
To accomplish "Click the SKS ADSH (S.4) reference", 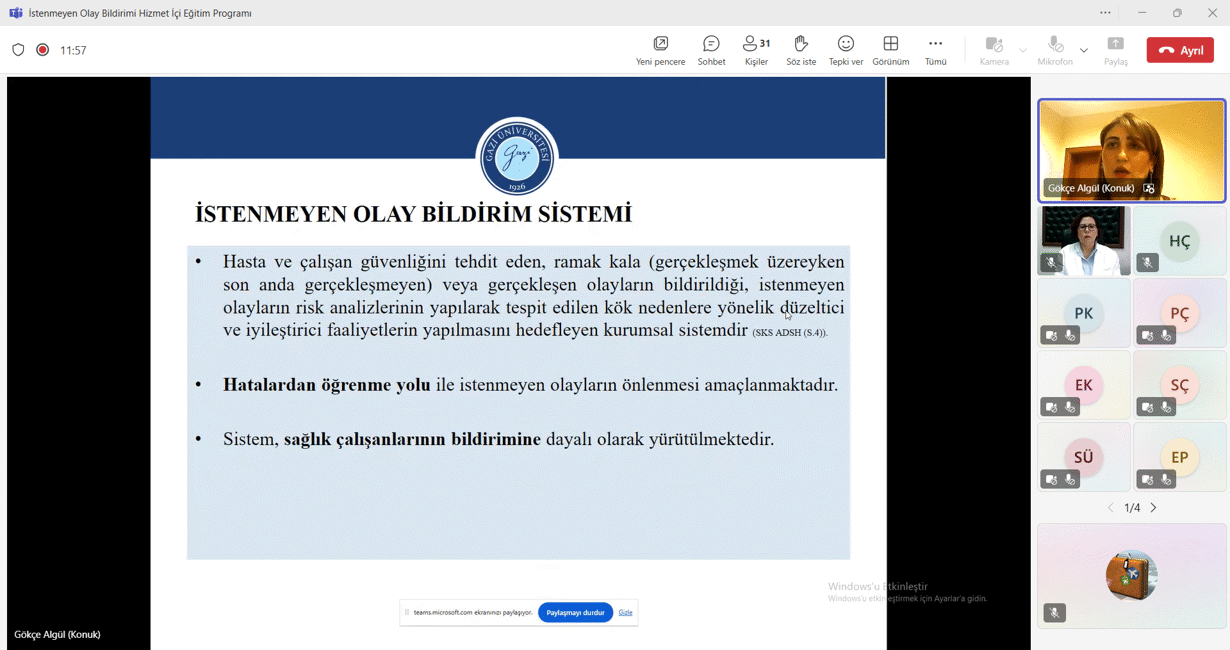I will [x=790, y=332].
